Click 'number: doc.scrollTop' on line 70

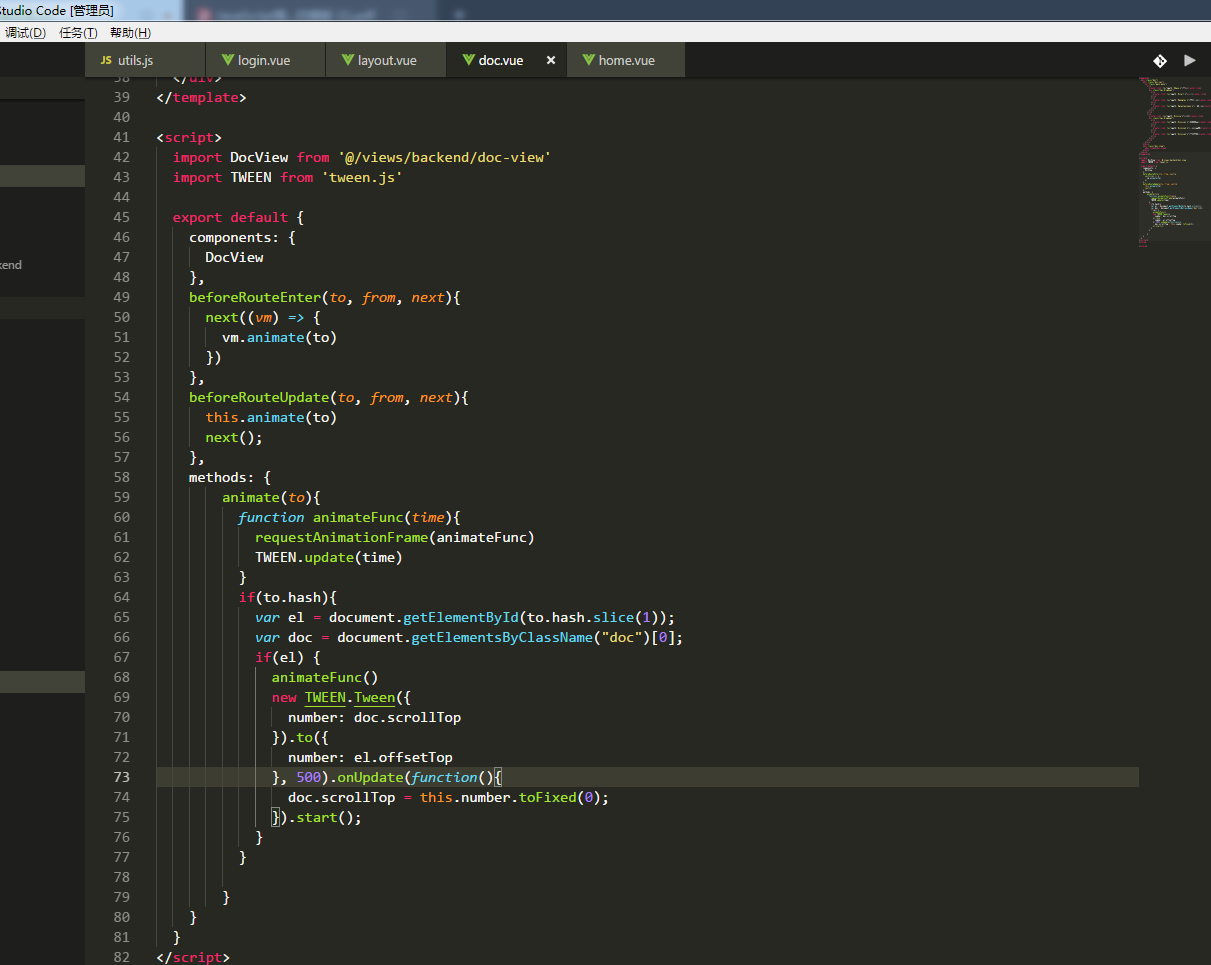374,717
